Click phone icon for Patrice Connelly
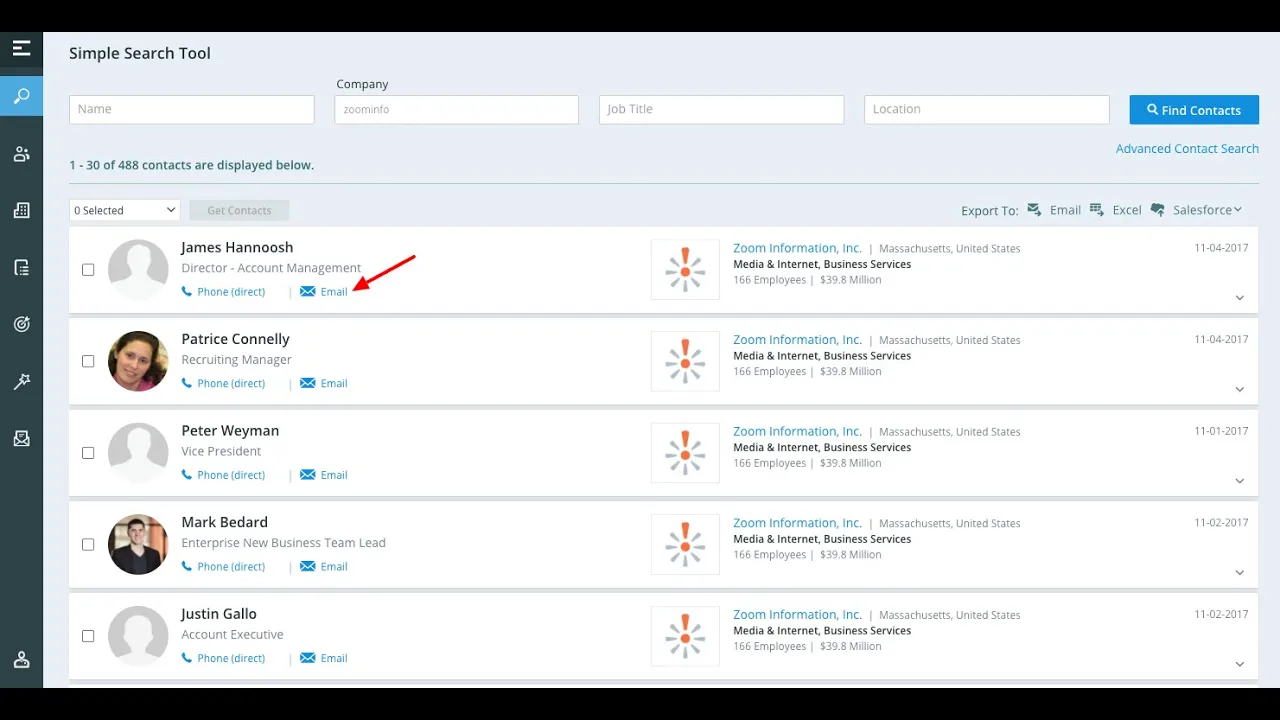This screenshot has height=720, width=1280. 187,383
